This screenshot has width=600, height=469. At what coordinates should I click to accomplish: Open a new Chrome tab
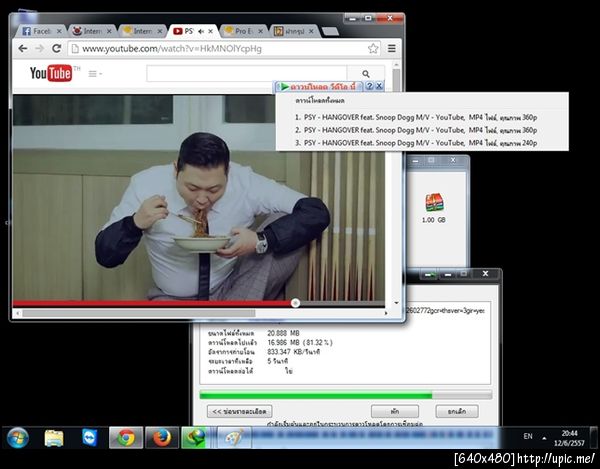coord(330,31)
